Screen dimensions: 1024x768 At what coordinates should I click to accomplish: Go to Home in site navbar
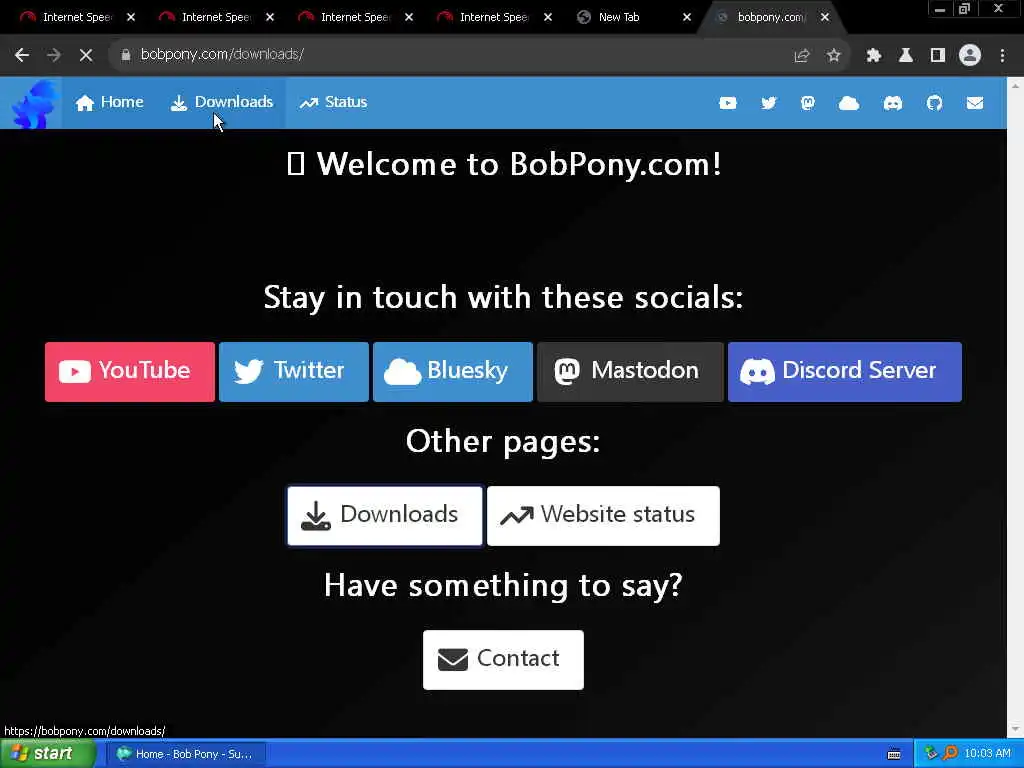[109, 103]
